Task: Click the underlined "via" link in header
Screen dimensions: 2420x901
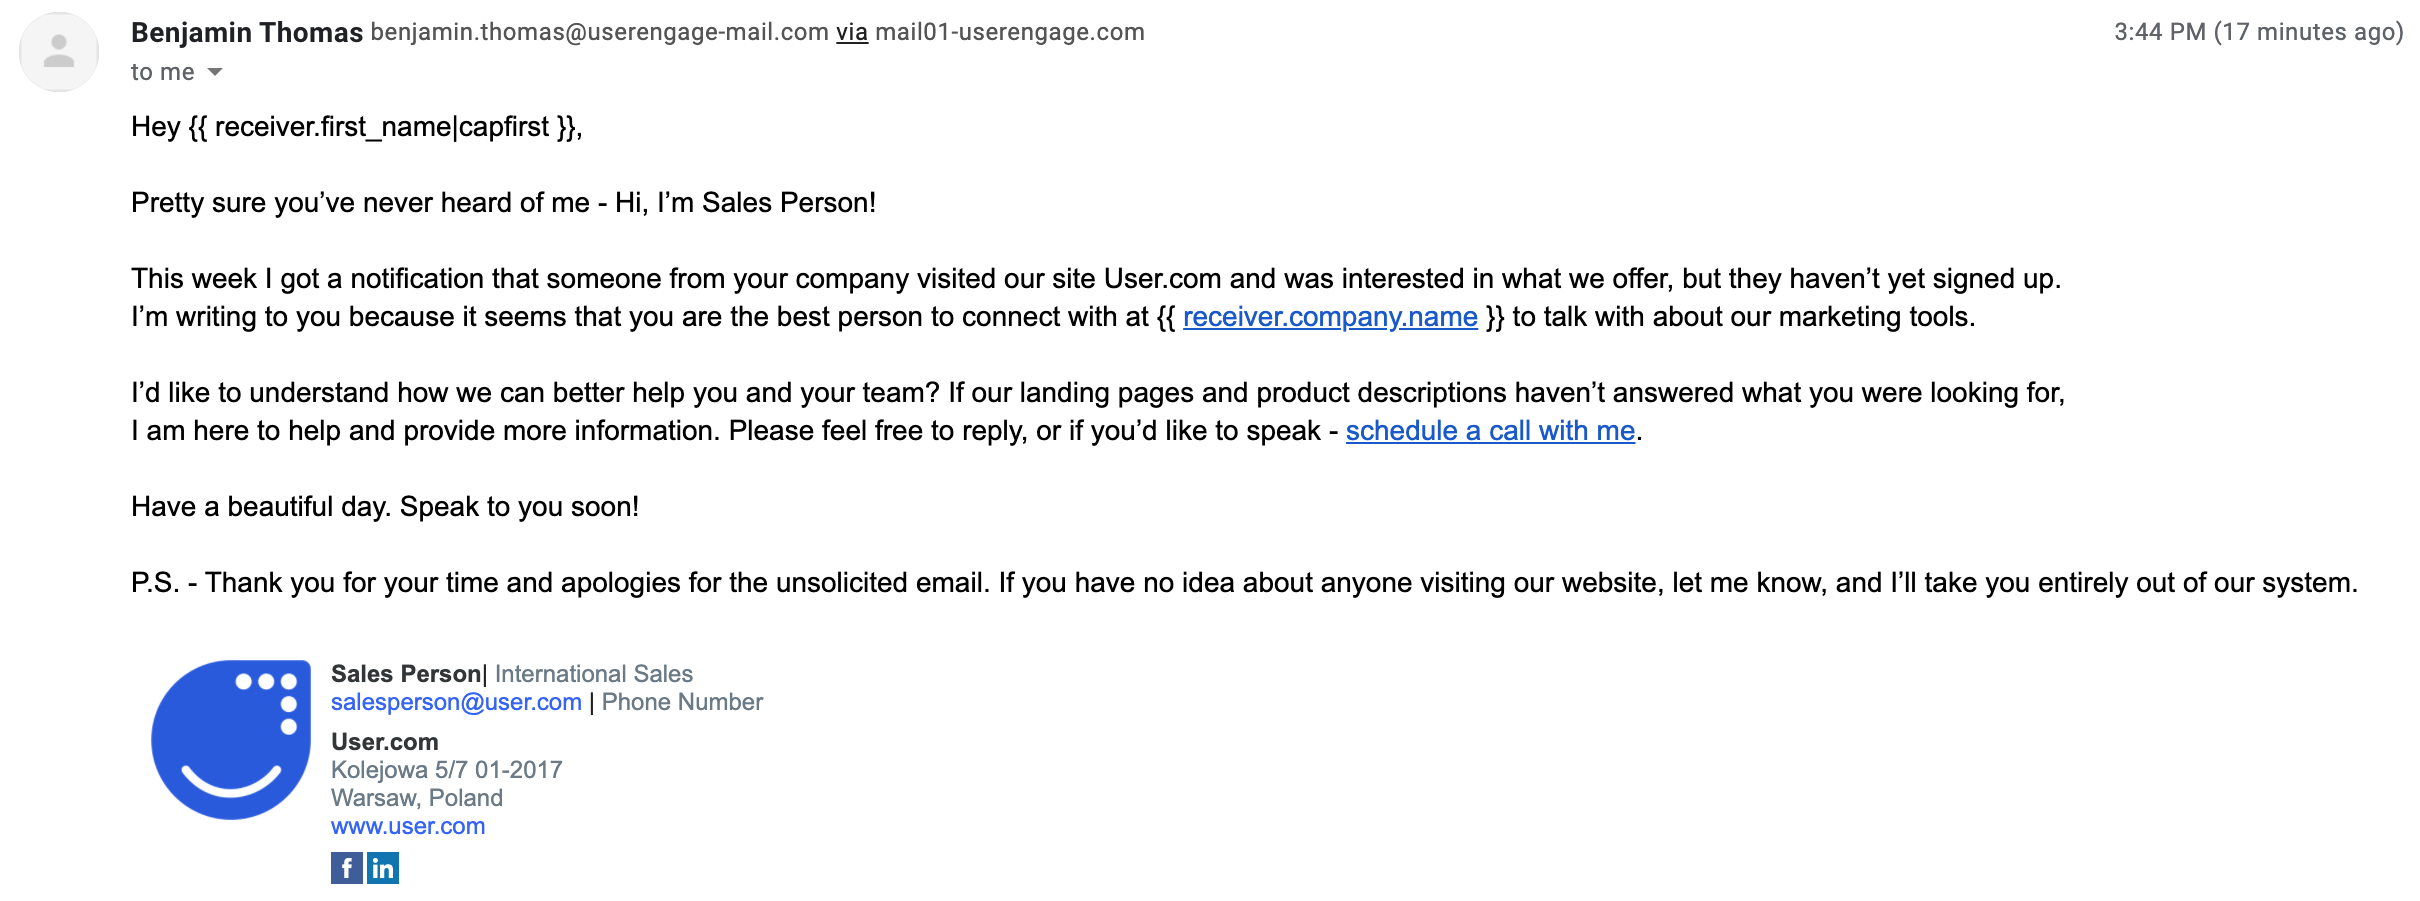Action: tap(852, 32)
